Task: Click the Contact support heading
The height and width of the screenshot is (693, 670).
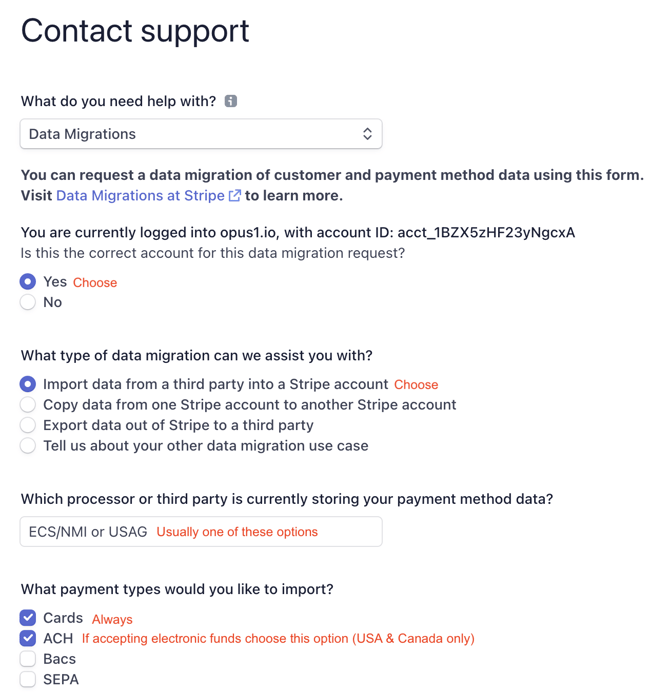Action: 135,31
